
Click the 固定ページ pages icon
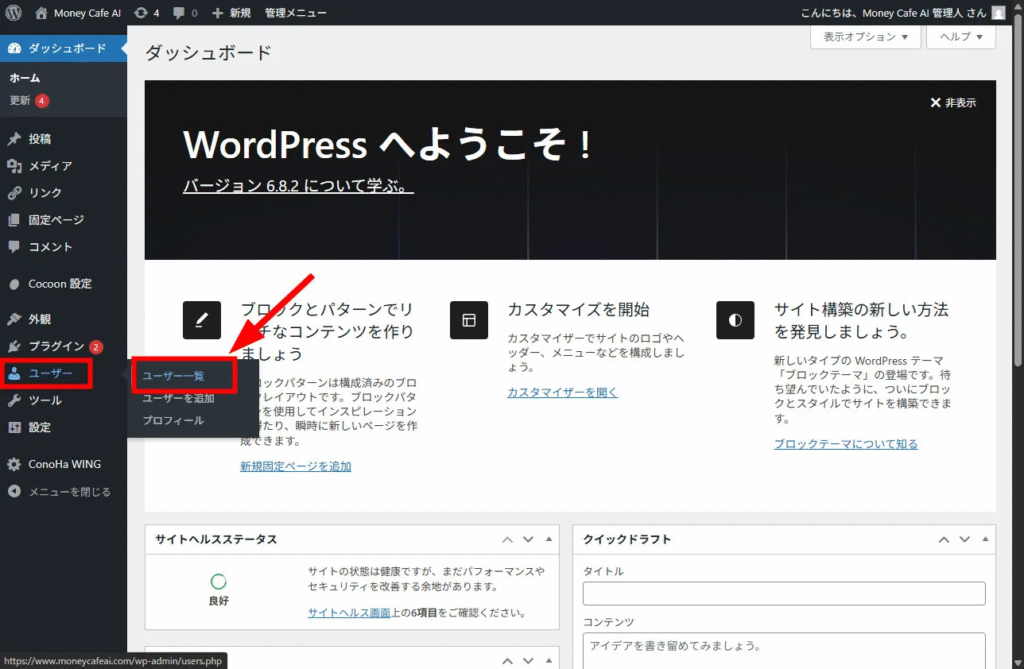[14, 220]
